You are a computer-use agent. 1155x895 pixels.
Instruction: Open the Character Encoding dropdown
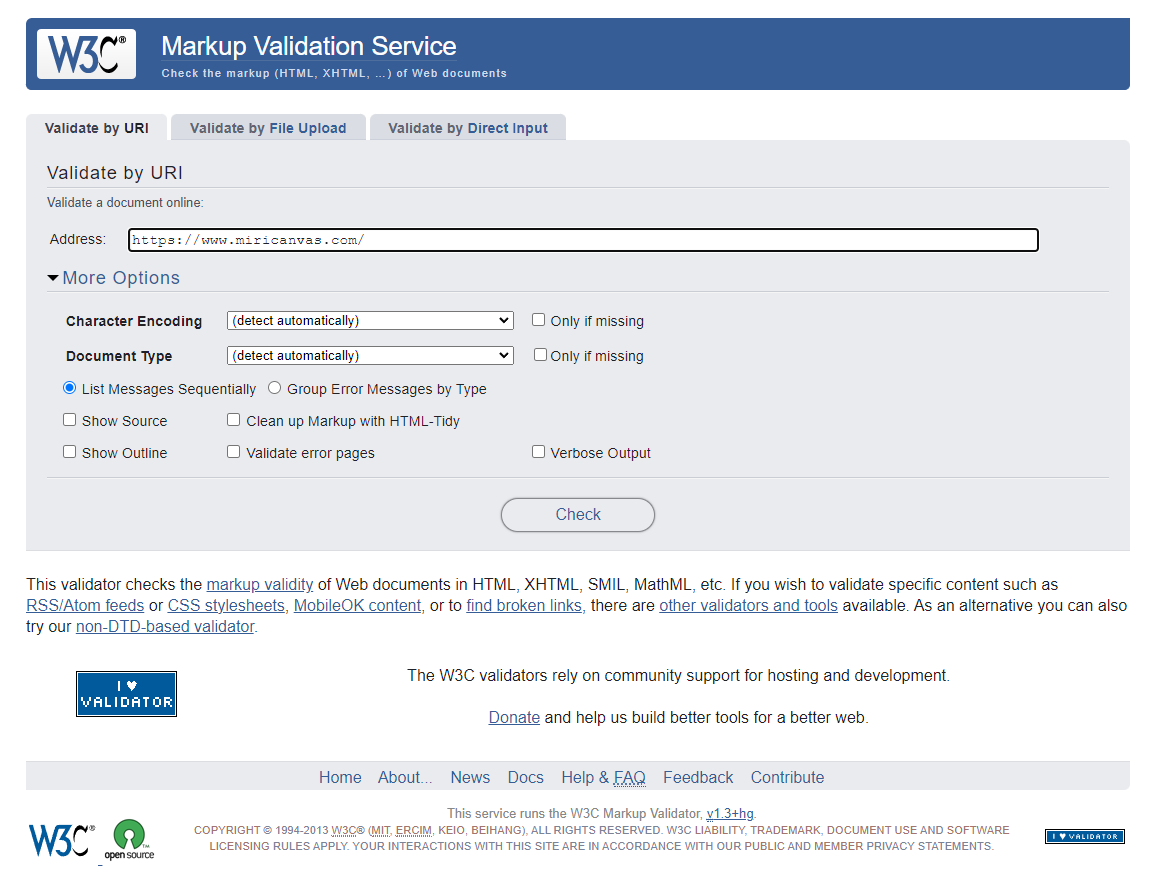(370, 320)
